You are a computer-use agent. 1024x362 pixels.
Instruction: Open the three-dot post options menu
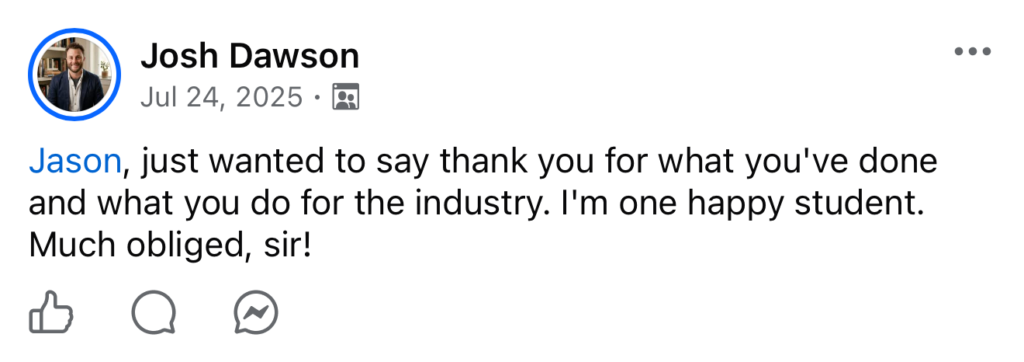[x=972, y=51]
